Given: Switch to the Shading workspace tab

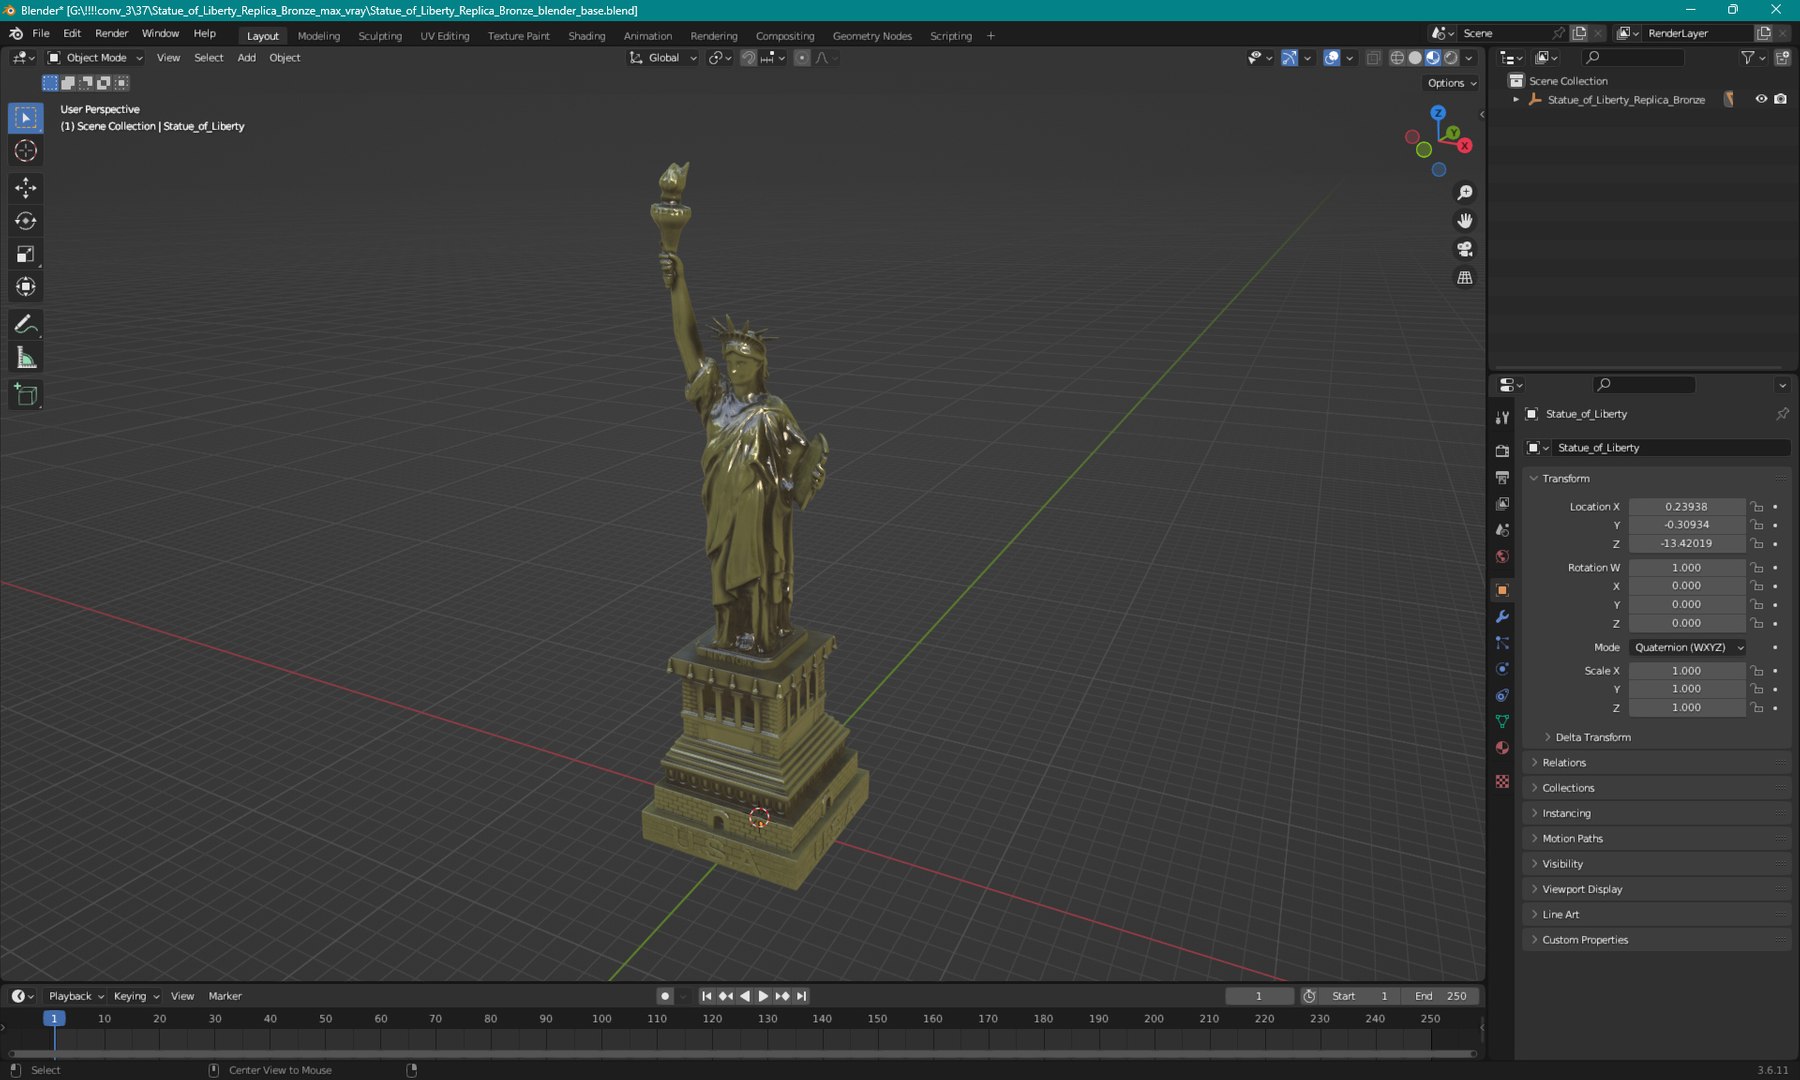Looking at the screenshot, I should pos(587,36).
